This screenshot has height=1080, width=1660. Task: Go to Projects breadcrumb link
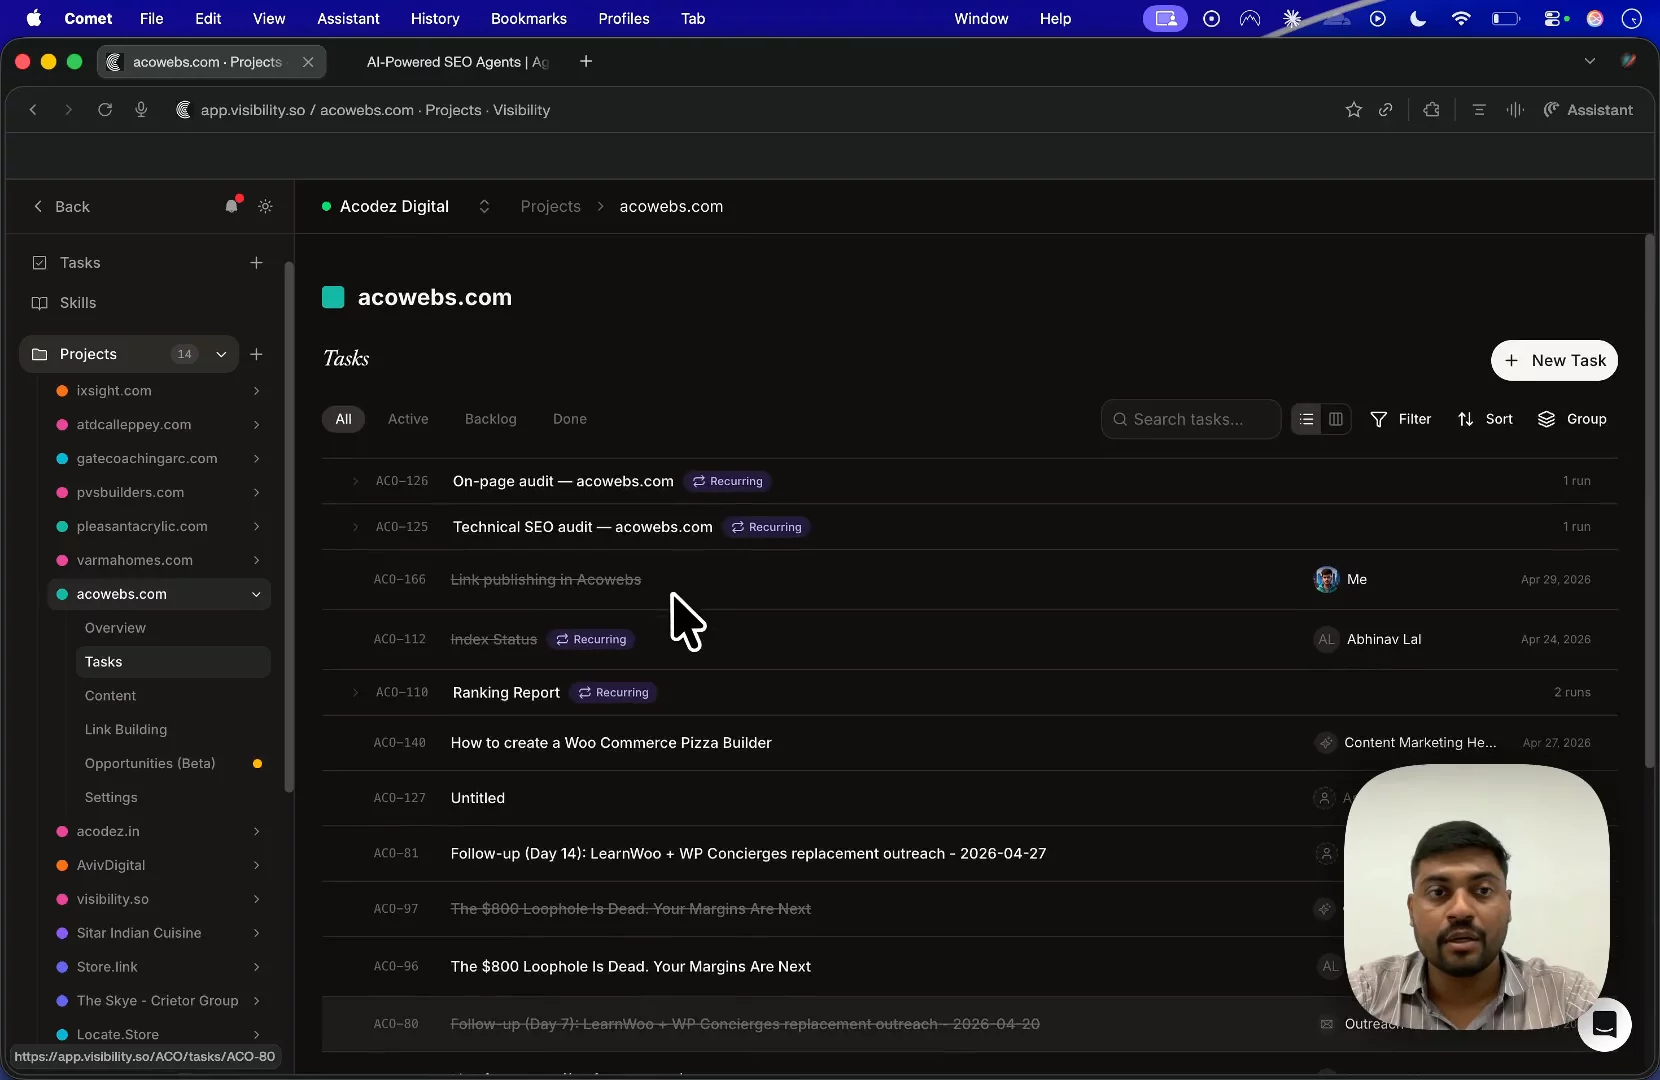550,206
